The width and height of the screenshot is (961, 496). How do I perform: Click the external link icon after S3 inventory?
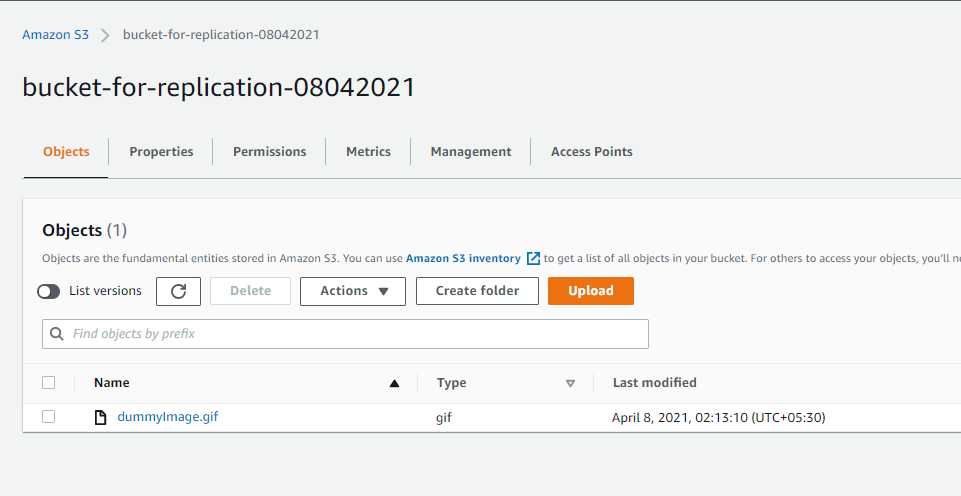533,258
